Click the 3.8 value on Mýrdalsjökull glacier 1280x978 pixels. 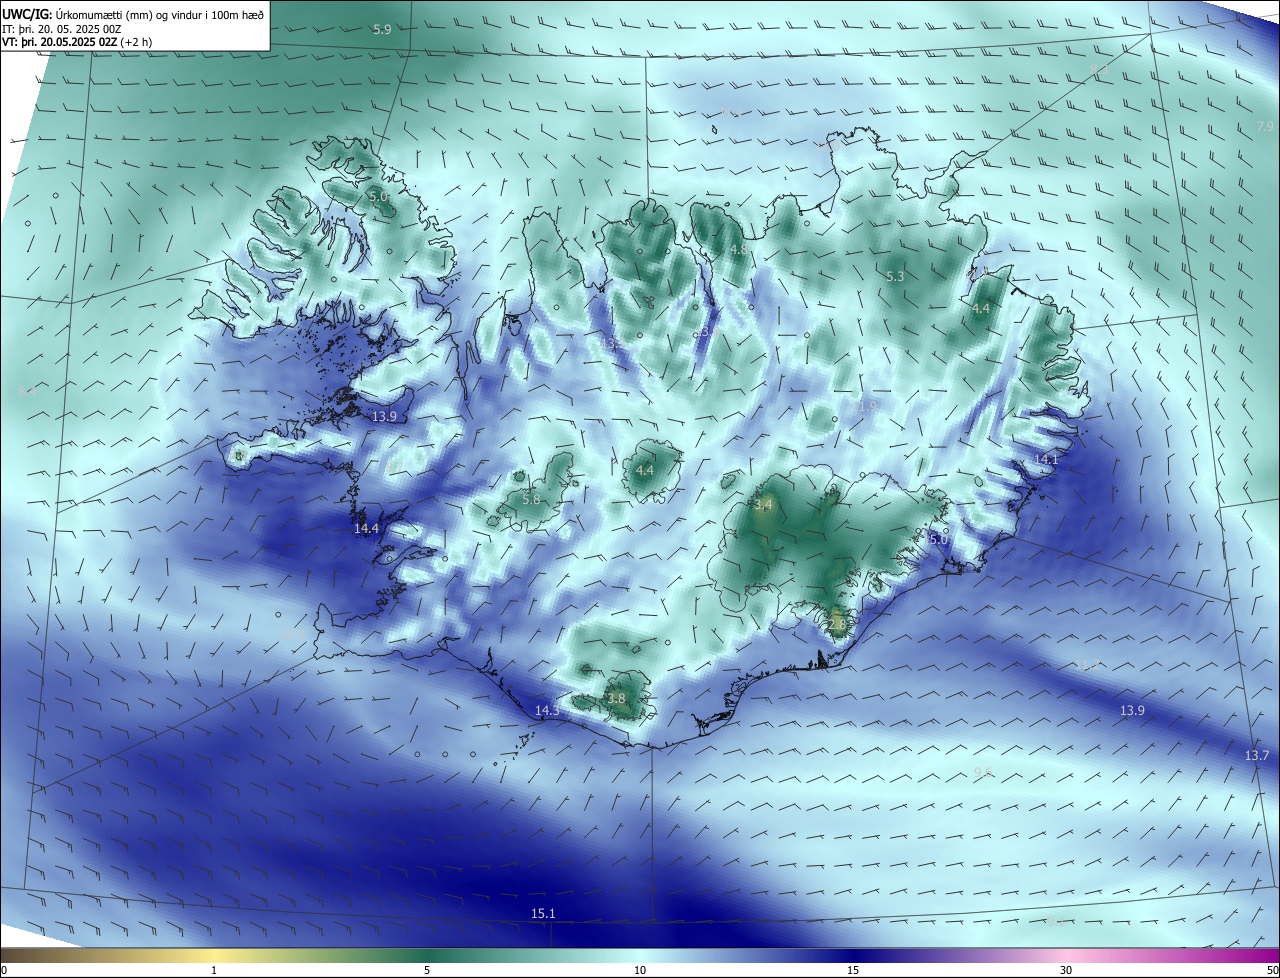coord(616,699)
